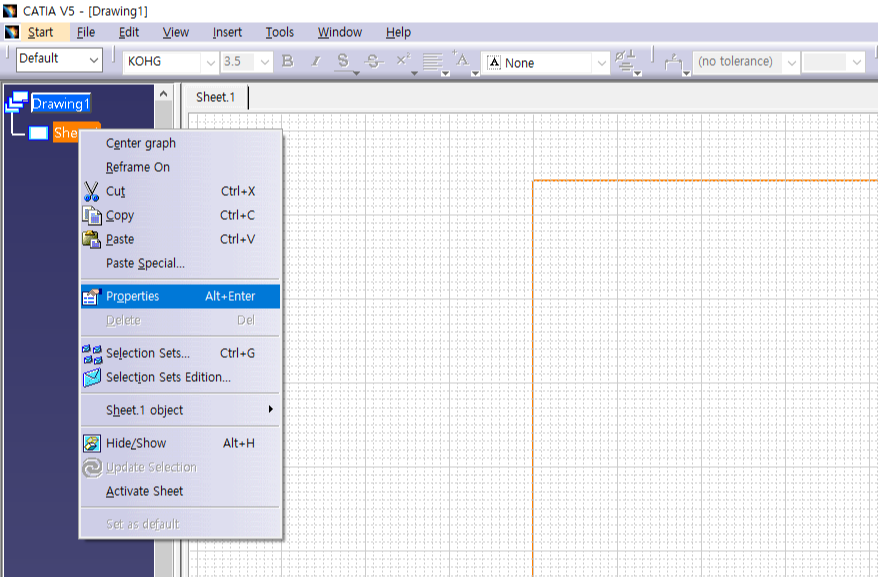Screen dimensions: 878x577
Task: Click the Copy icon in context menu
Action: pyautogui.click(x=92, y=216)
